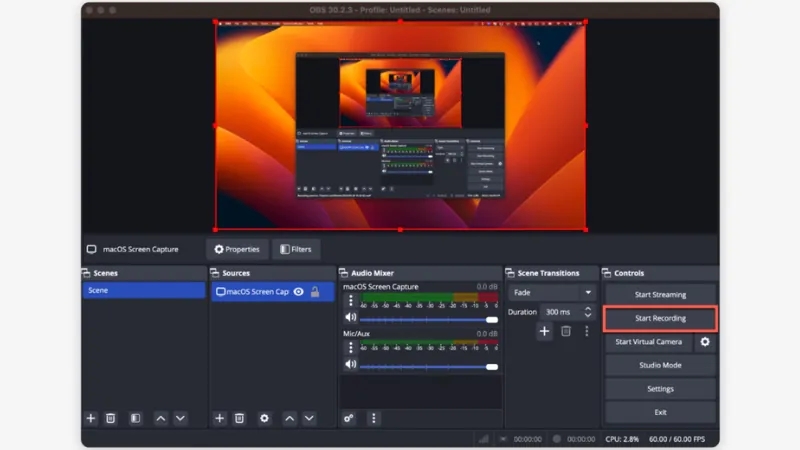Open the Fade transition dropdown
The width and height of the screenshot is (800, 450).
pyautogui.click(x=552, y=293)
